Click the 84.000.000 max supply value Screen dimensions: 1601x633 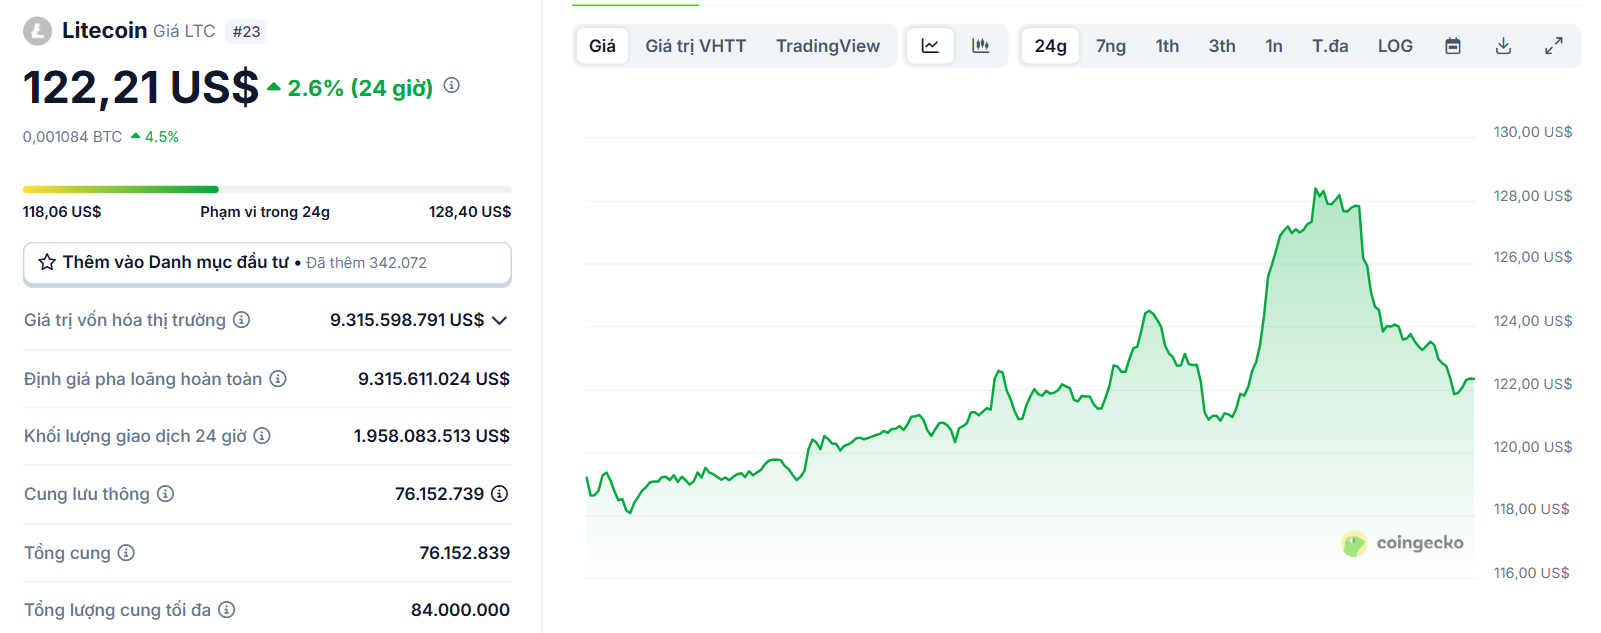click(x=460, y=610)
